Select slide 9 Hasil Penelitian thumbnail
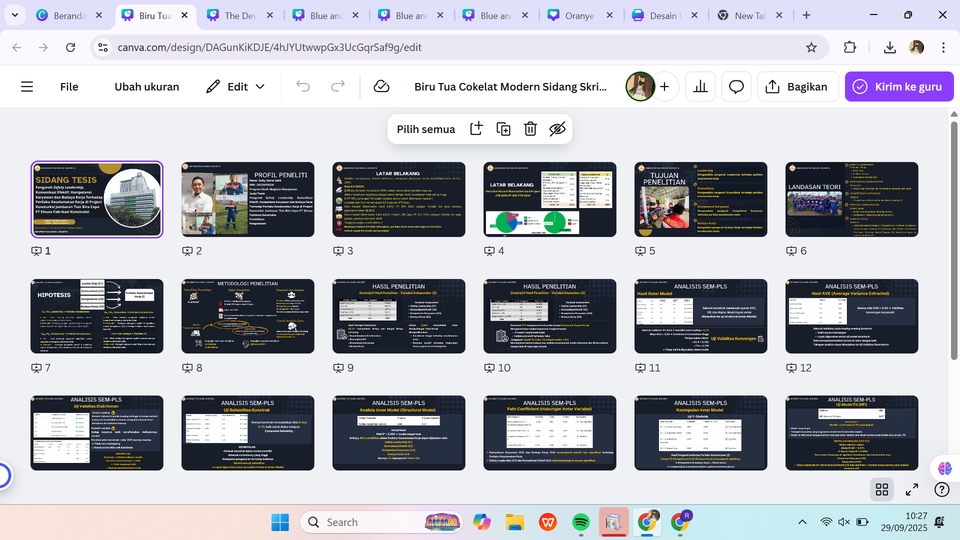 [399, 316]
